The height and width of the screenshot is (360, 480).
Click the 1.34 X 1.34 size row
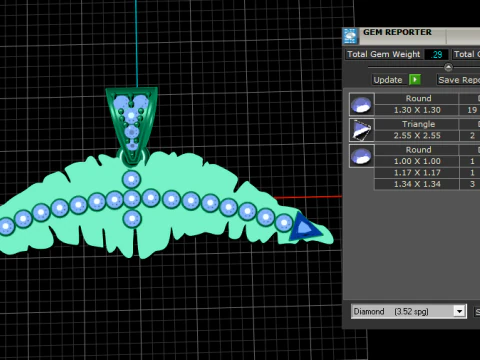click(417, 184)
